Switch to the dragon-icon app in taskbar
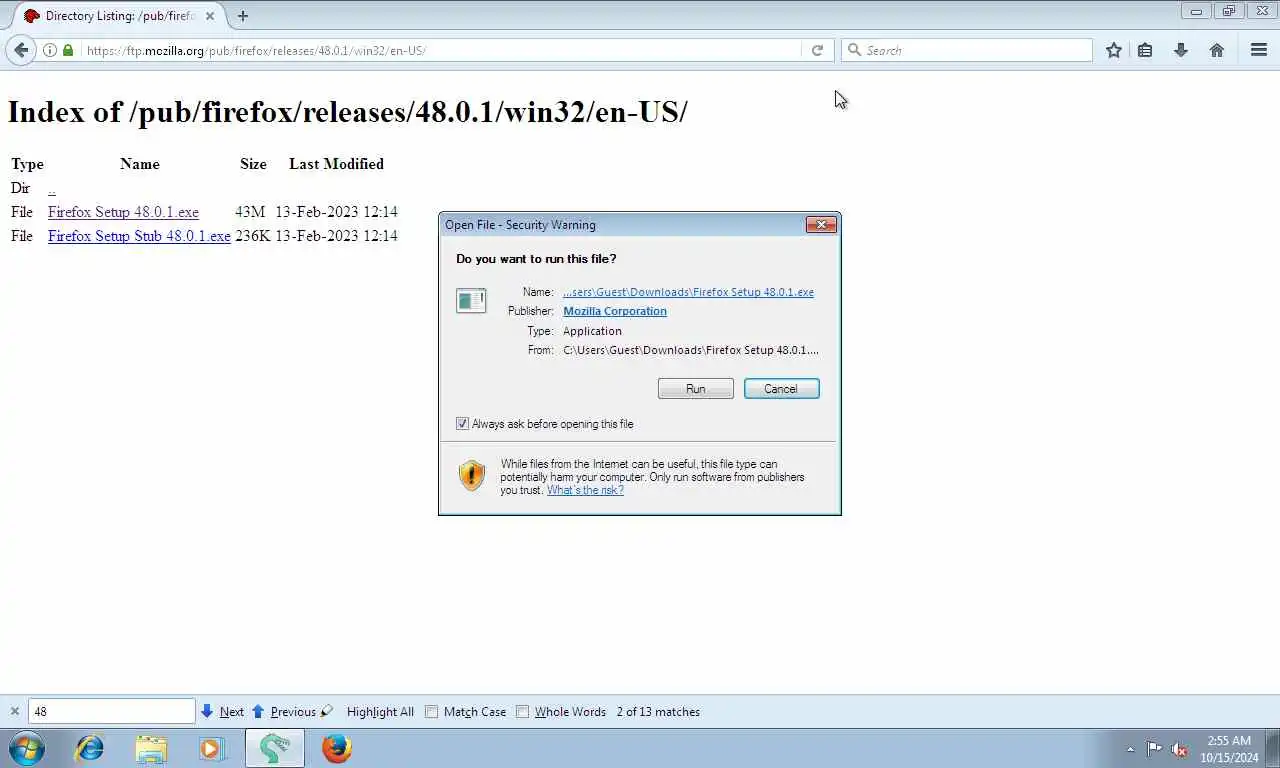 [x=275, y=748]
